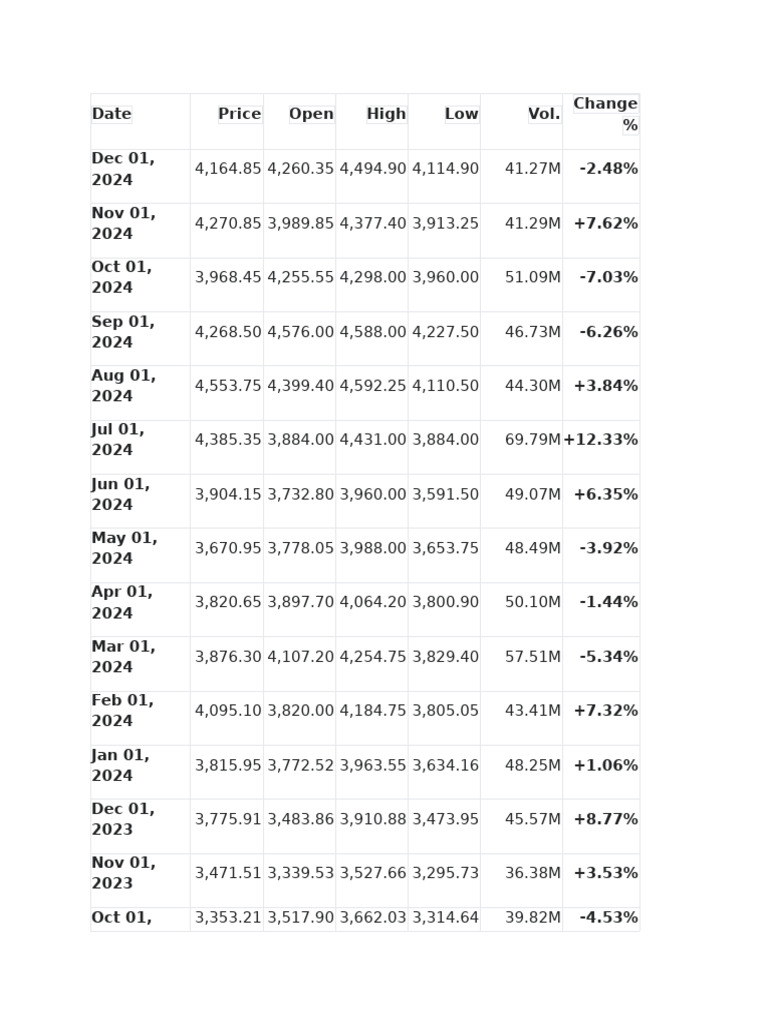Click the Jul 01, 2024 date cell
The height and width of the screenshot is (1024, 768).
[x=118, y=440]
